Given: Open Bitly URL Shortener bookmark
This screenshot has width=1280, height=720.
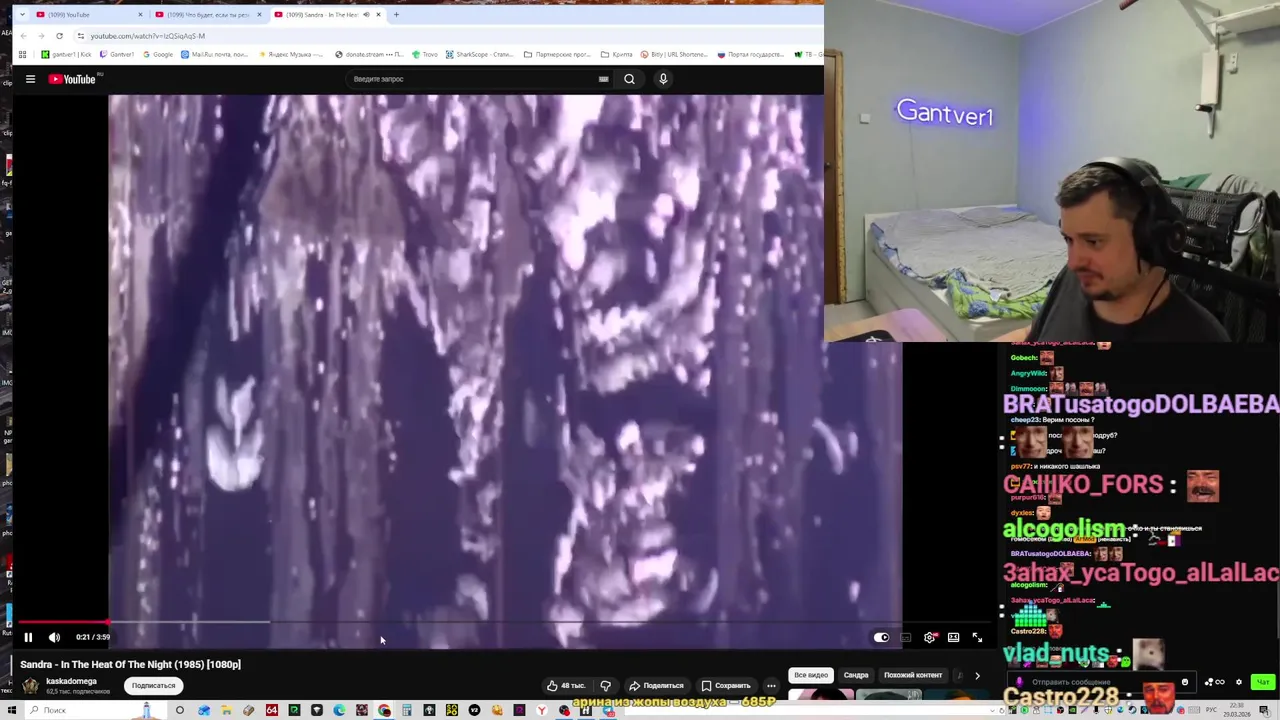Looking at the screenshot, I should click(674, 54).
